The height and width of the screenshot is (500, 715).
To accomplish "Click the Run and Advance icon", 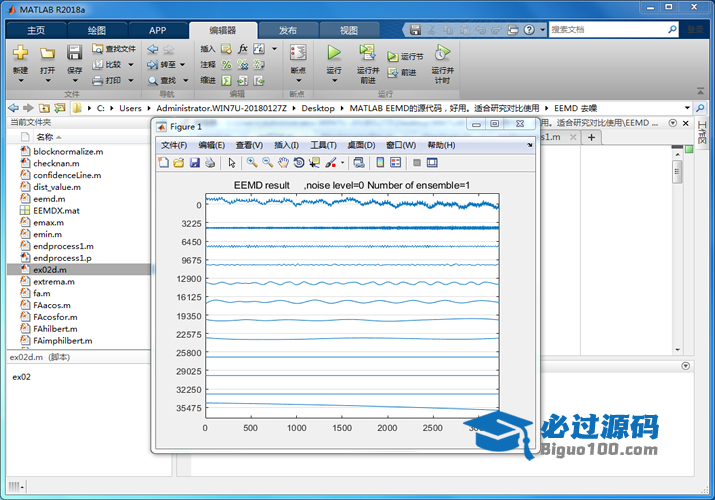I will click(x=367, y=52).
